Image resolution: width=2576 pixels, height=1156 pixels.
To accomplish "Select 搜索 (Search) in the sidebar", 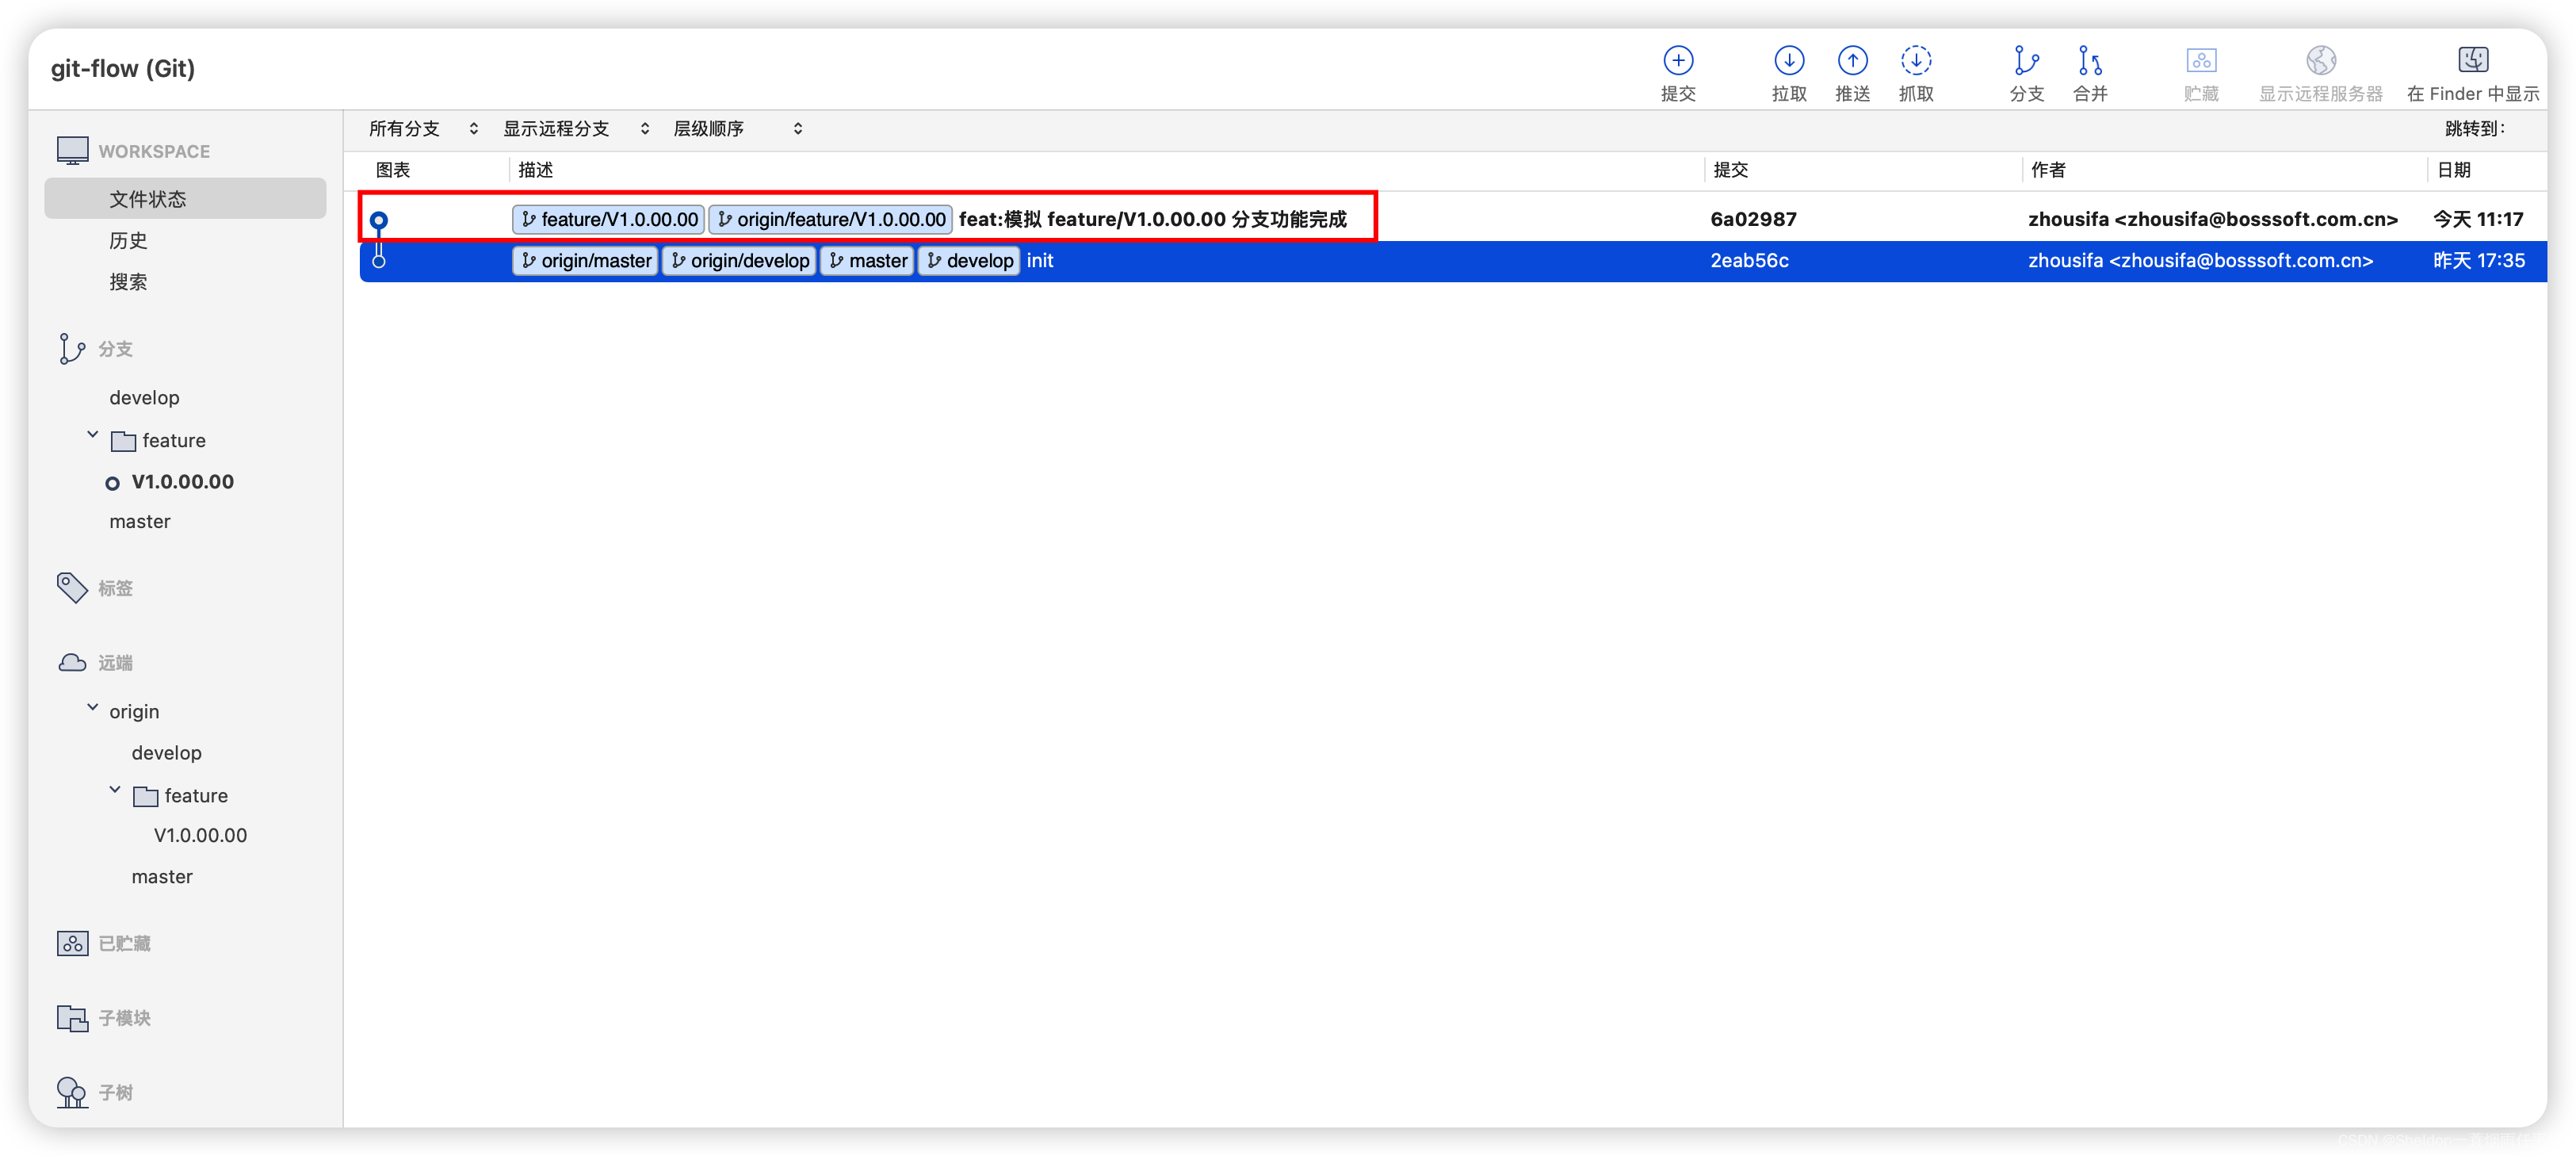I will pos(128,282).
